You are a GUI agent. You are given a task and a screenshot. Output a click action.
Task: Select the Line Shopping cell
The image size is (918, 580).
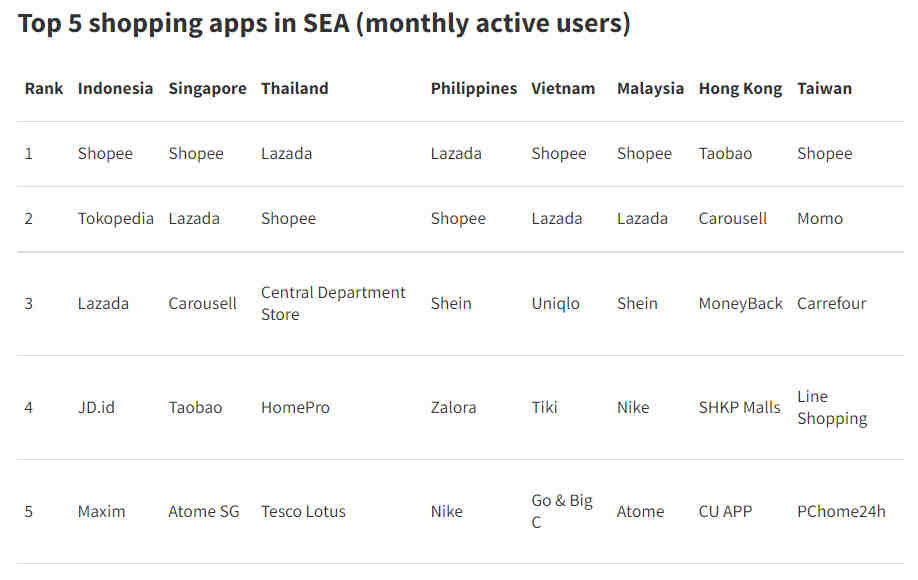coord(832,407)
